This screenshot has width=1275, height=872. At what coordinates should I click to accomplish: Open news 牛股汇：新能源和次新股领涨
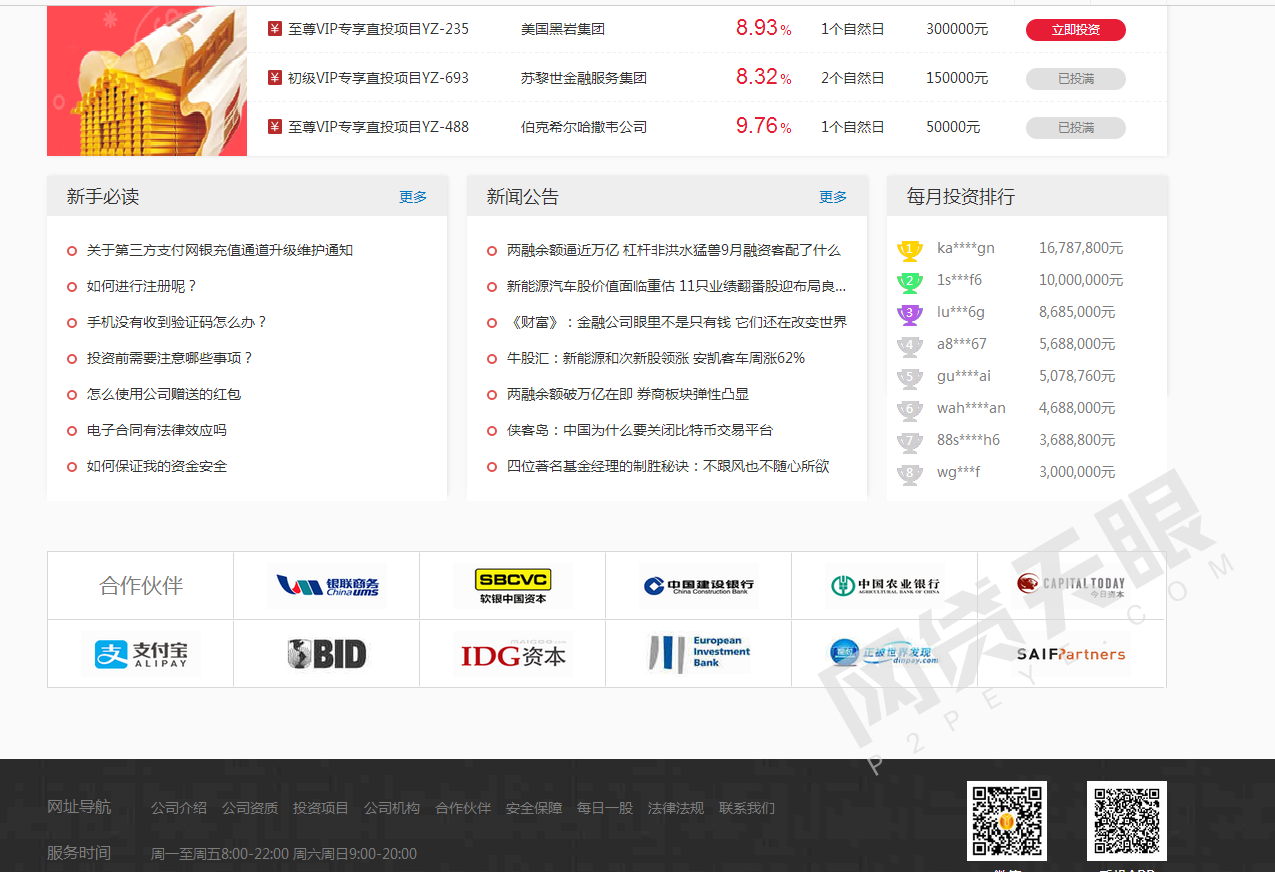656,358
